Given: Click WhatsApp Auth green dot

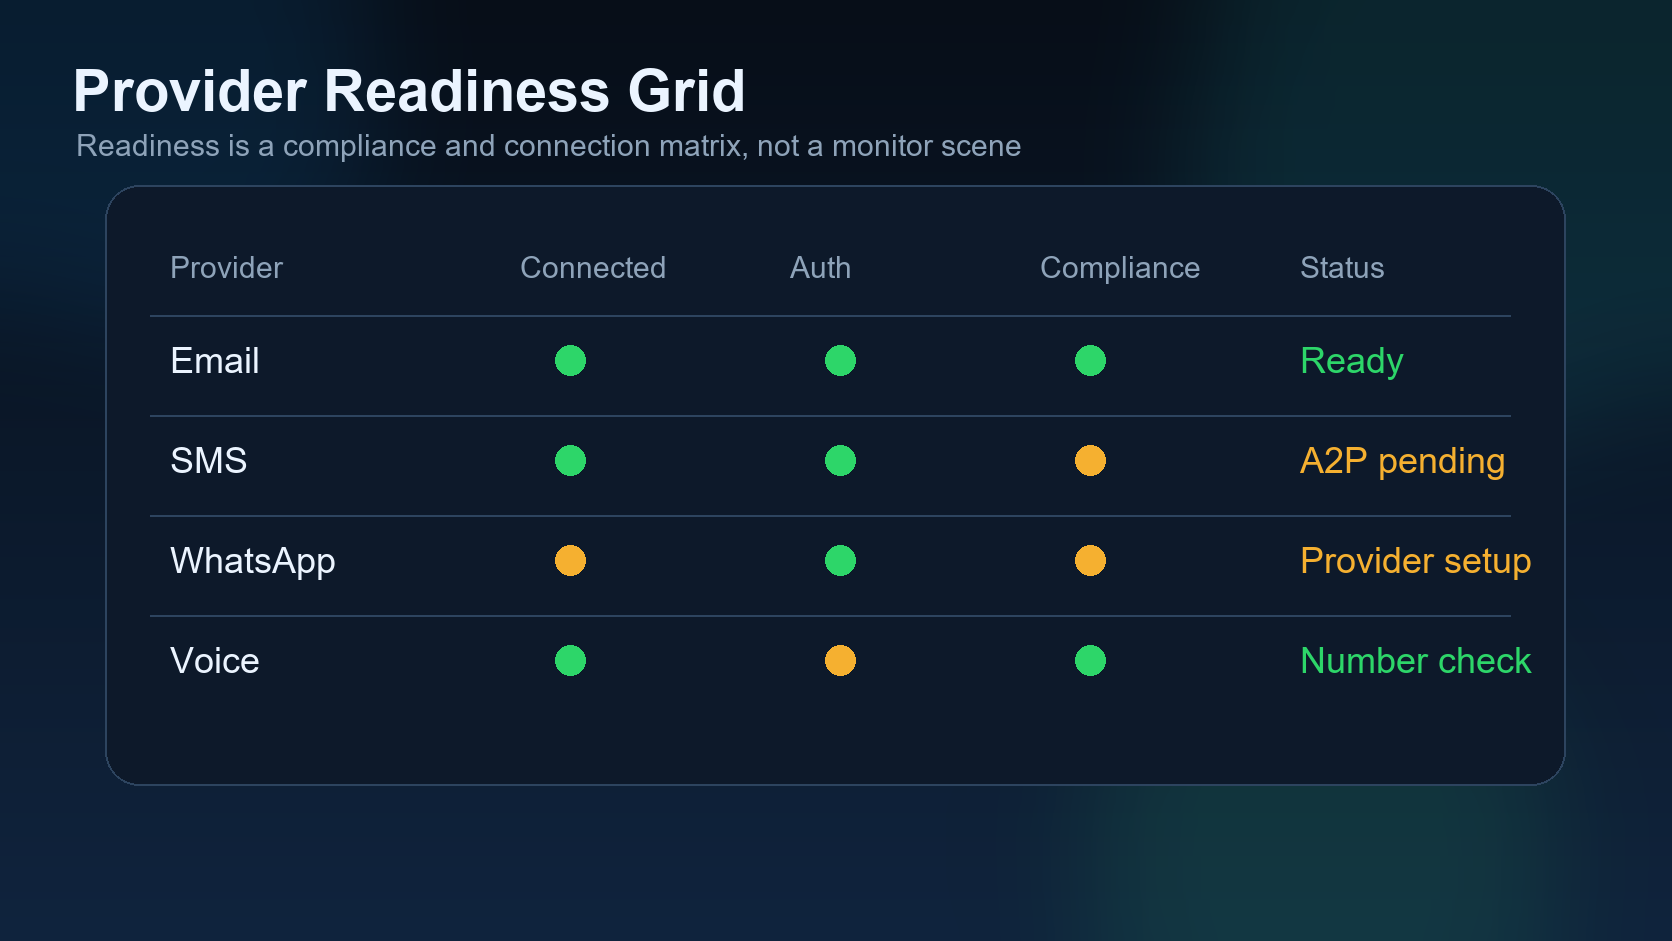Looking at the screenshot, I should 840,560.
